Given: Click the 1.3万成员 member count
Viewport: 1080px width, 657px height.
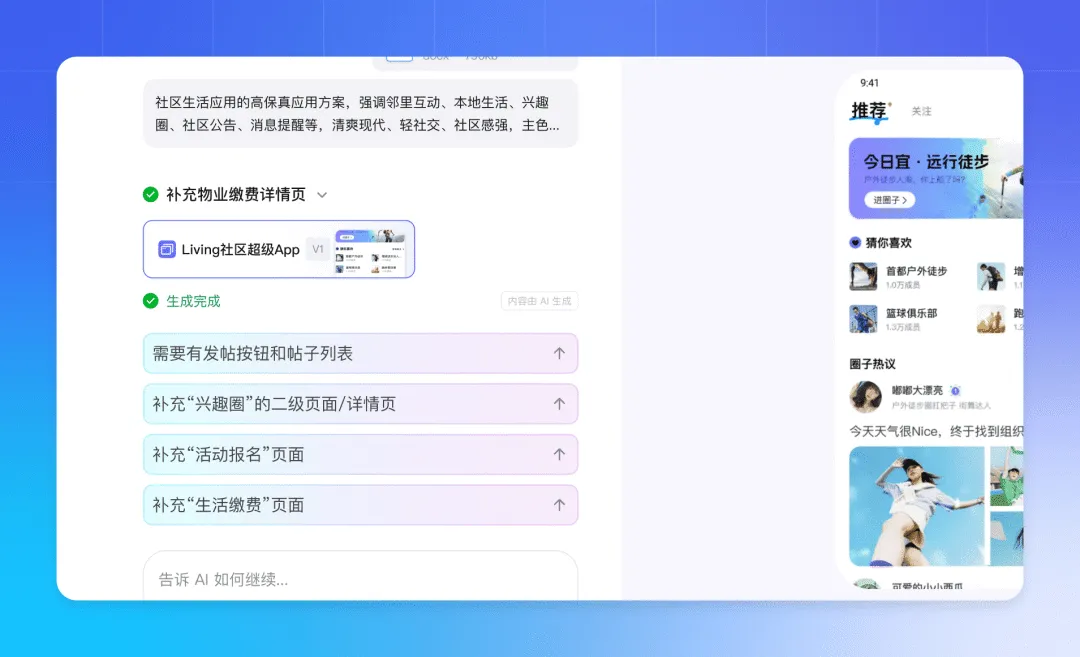Looking at the screenshot, I should coord(903,327).
